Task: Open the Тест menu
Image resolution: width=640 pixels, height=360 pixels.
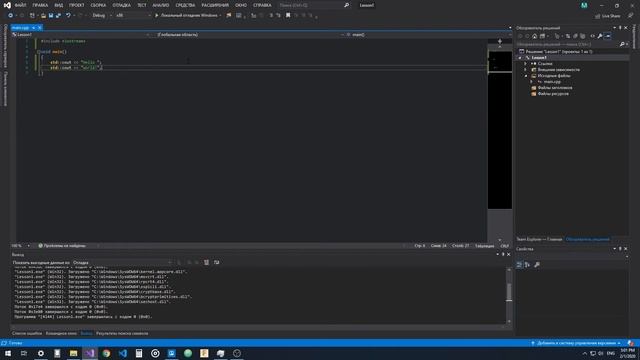Action: tap(142, 5)
